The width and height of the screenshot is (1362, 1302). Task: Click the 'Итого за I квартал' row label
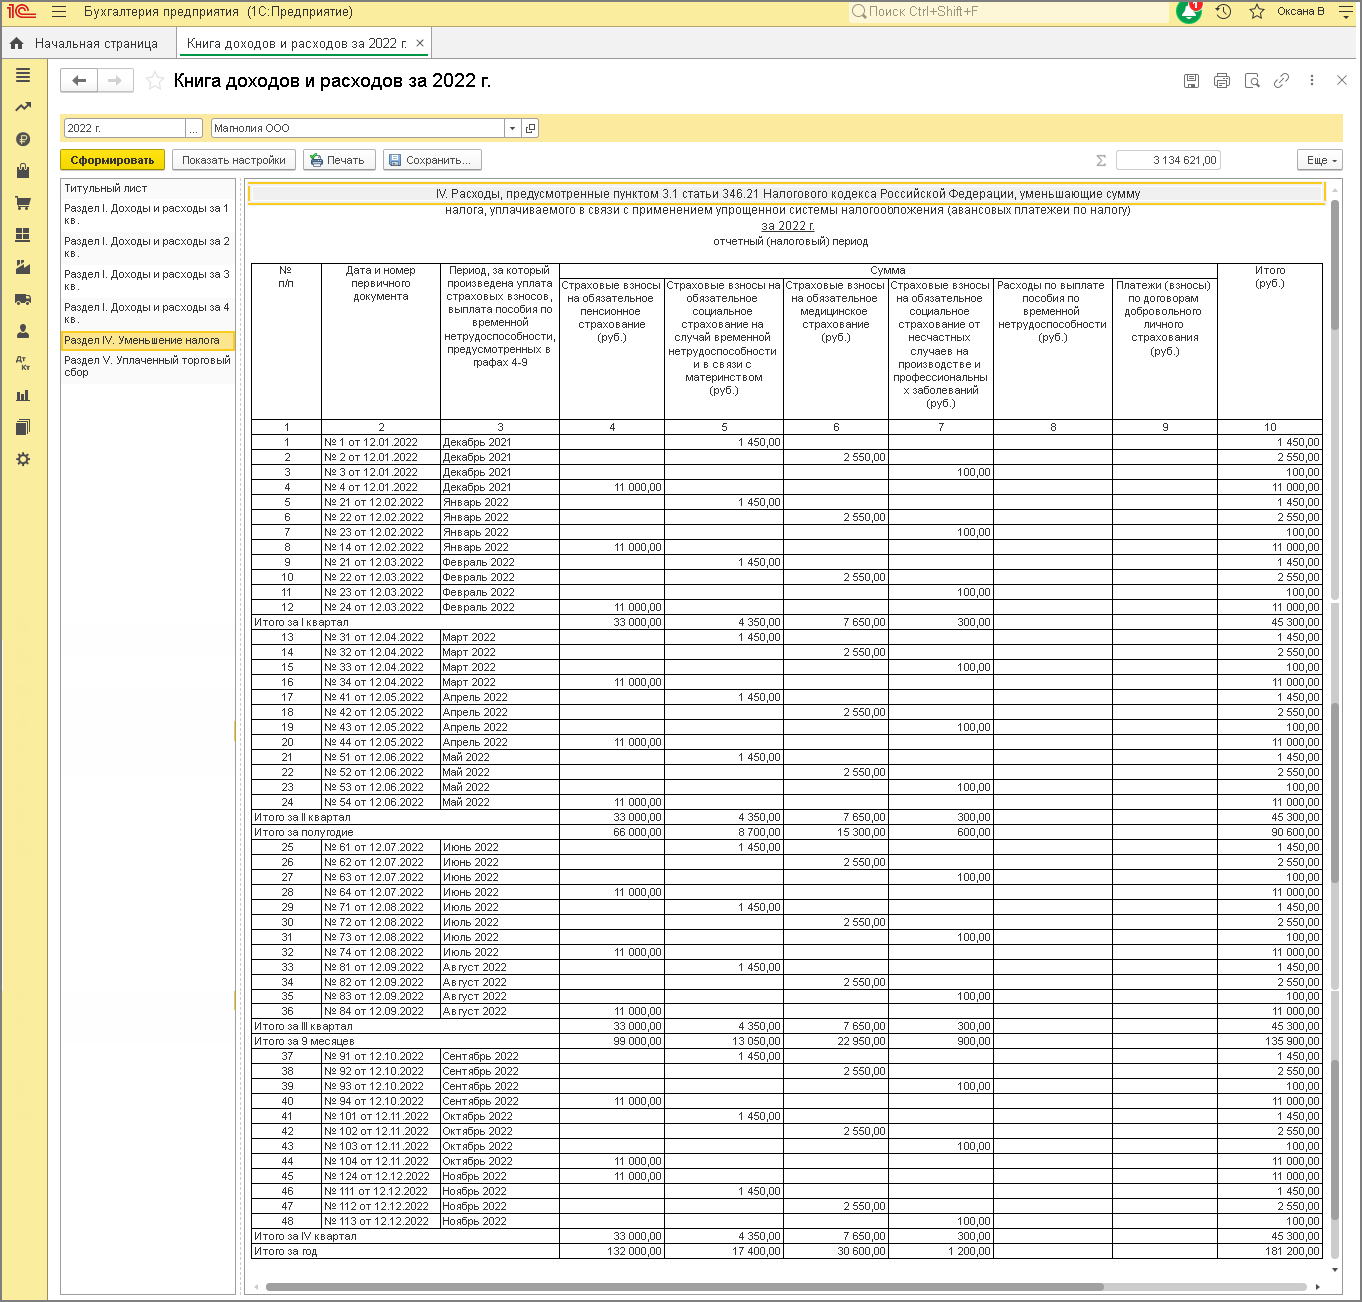[x=301, y=622]
